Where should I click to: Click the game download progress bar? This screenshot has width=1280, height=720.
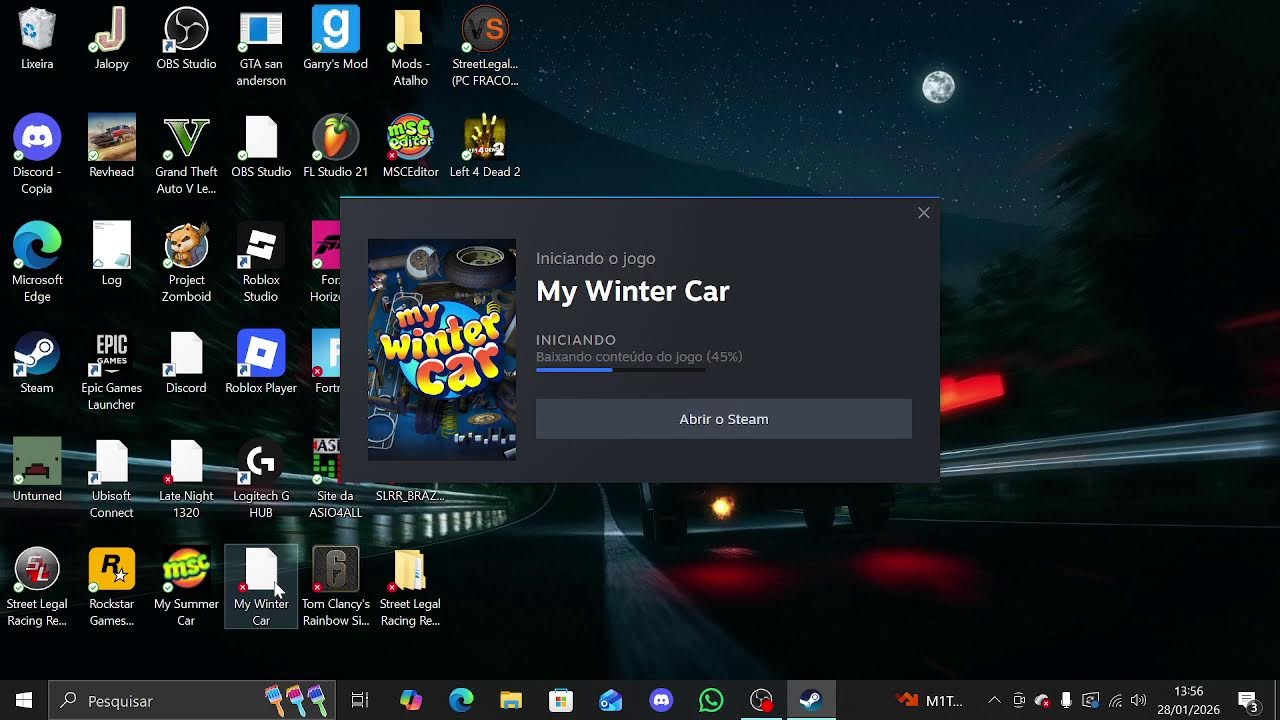[x=620, y=370]
